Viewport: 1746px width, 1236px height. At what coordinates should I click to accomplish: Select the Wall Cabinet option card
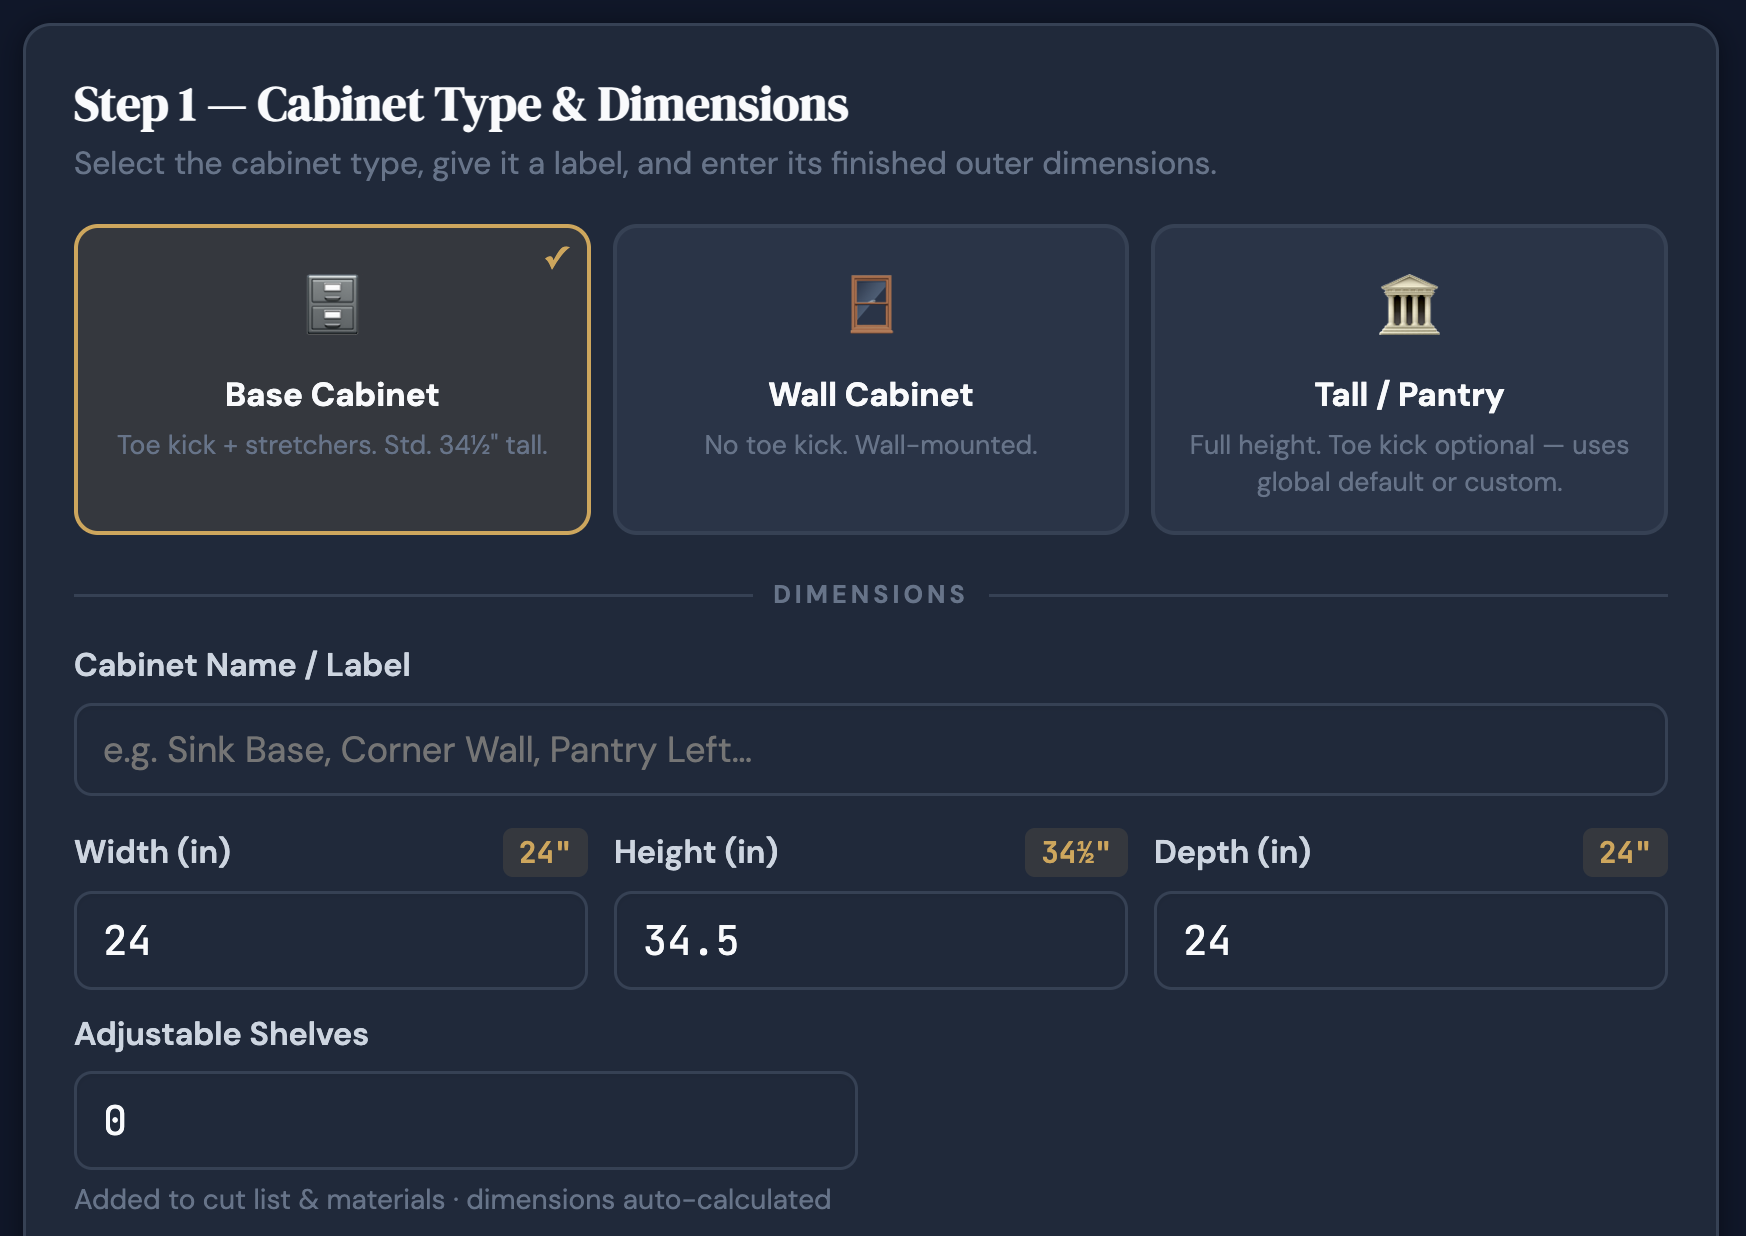click(869, 381)
